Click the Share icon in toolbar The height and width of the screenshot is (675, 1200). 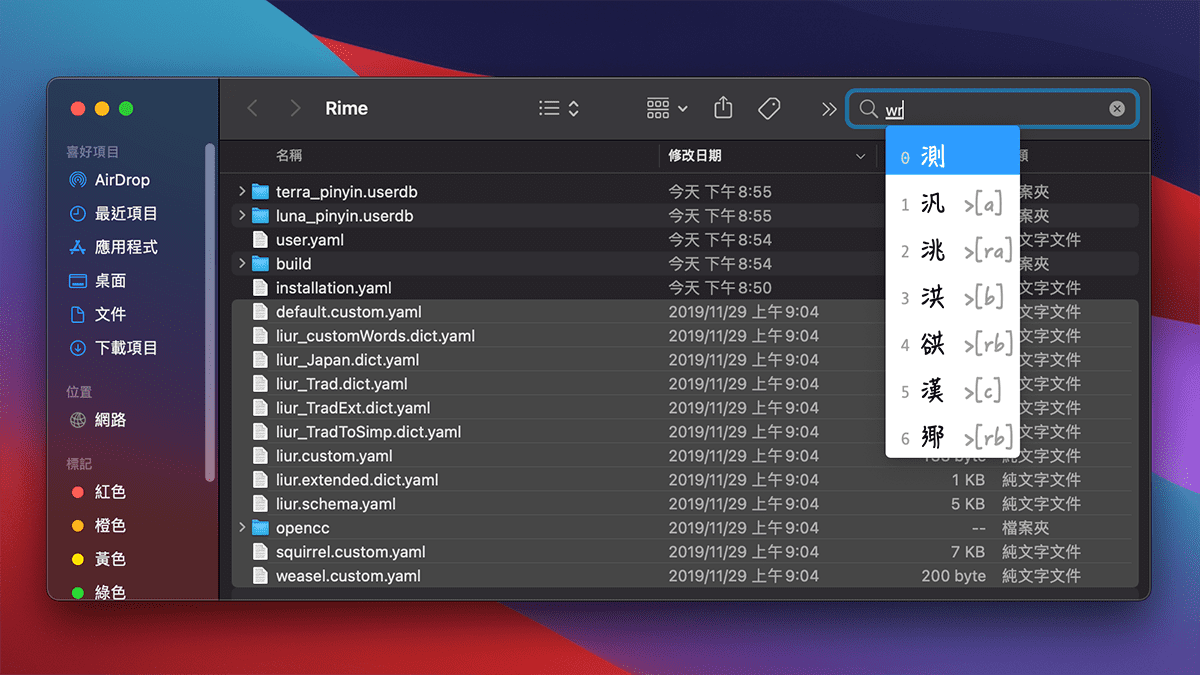click(724, 109)
